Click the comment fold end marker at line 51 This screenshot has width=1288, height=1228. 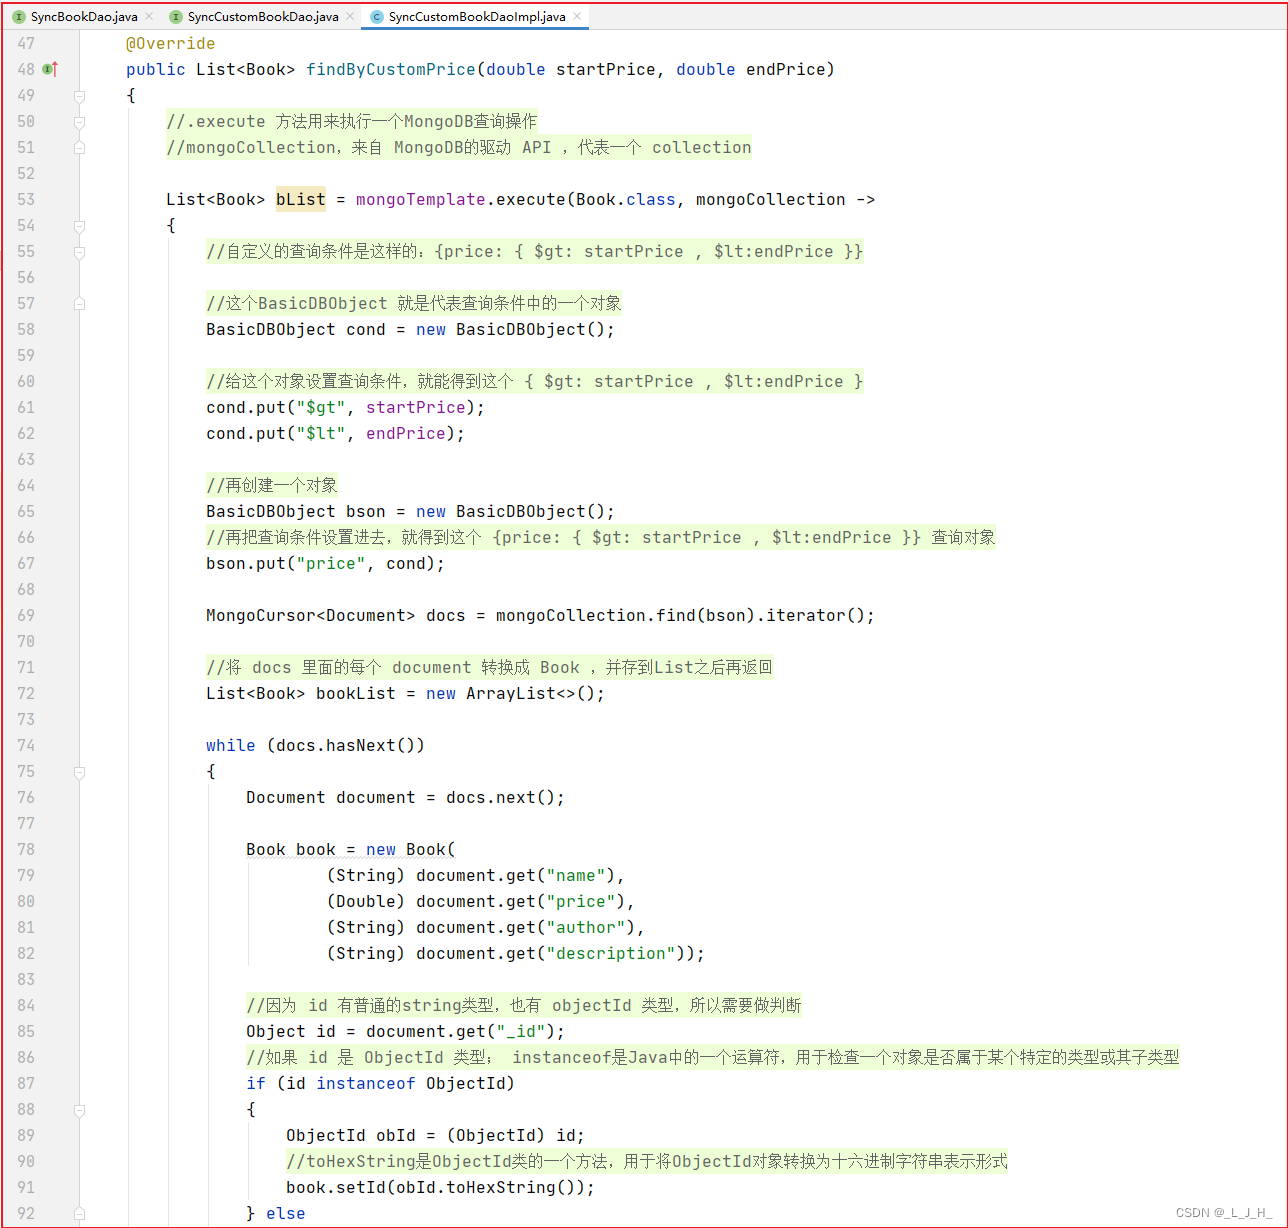[x=79, y=148]
